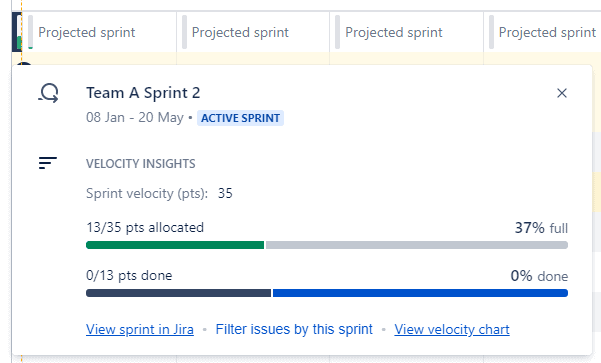
Task: Click capacity bar handle of fourth projected sprint
Action: point(491,32)
